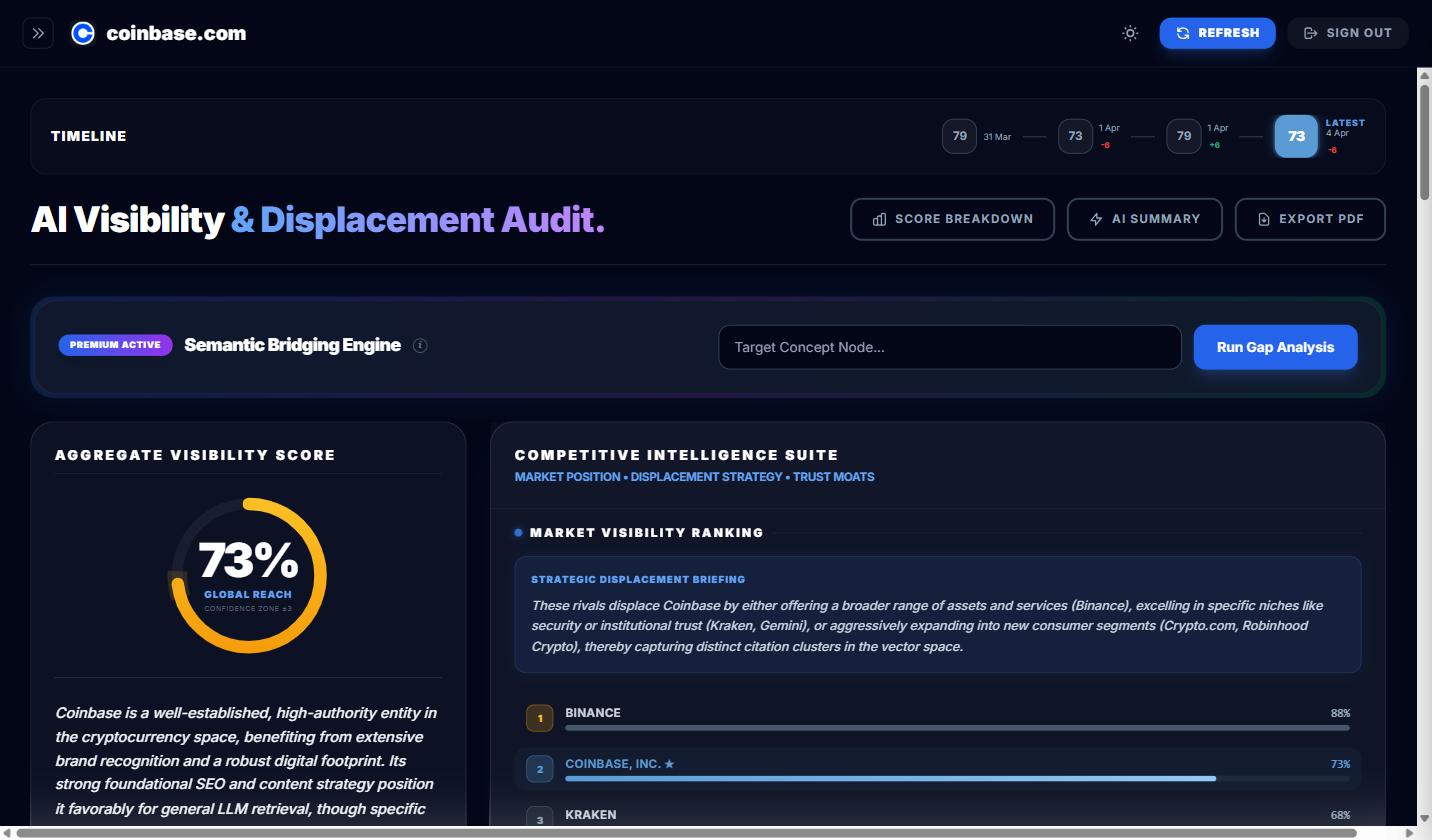Expand the sidebar with the double-chevron icon
Screen dimensions: 1432x840
point(37,32)
